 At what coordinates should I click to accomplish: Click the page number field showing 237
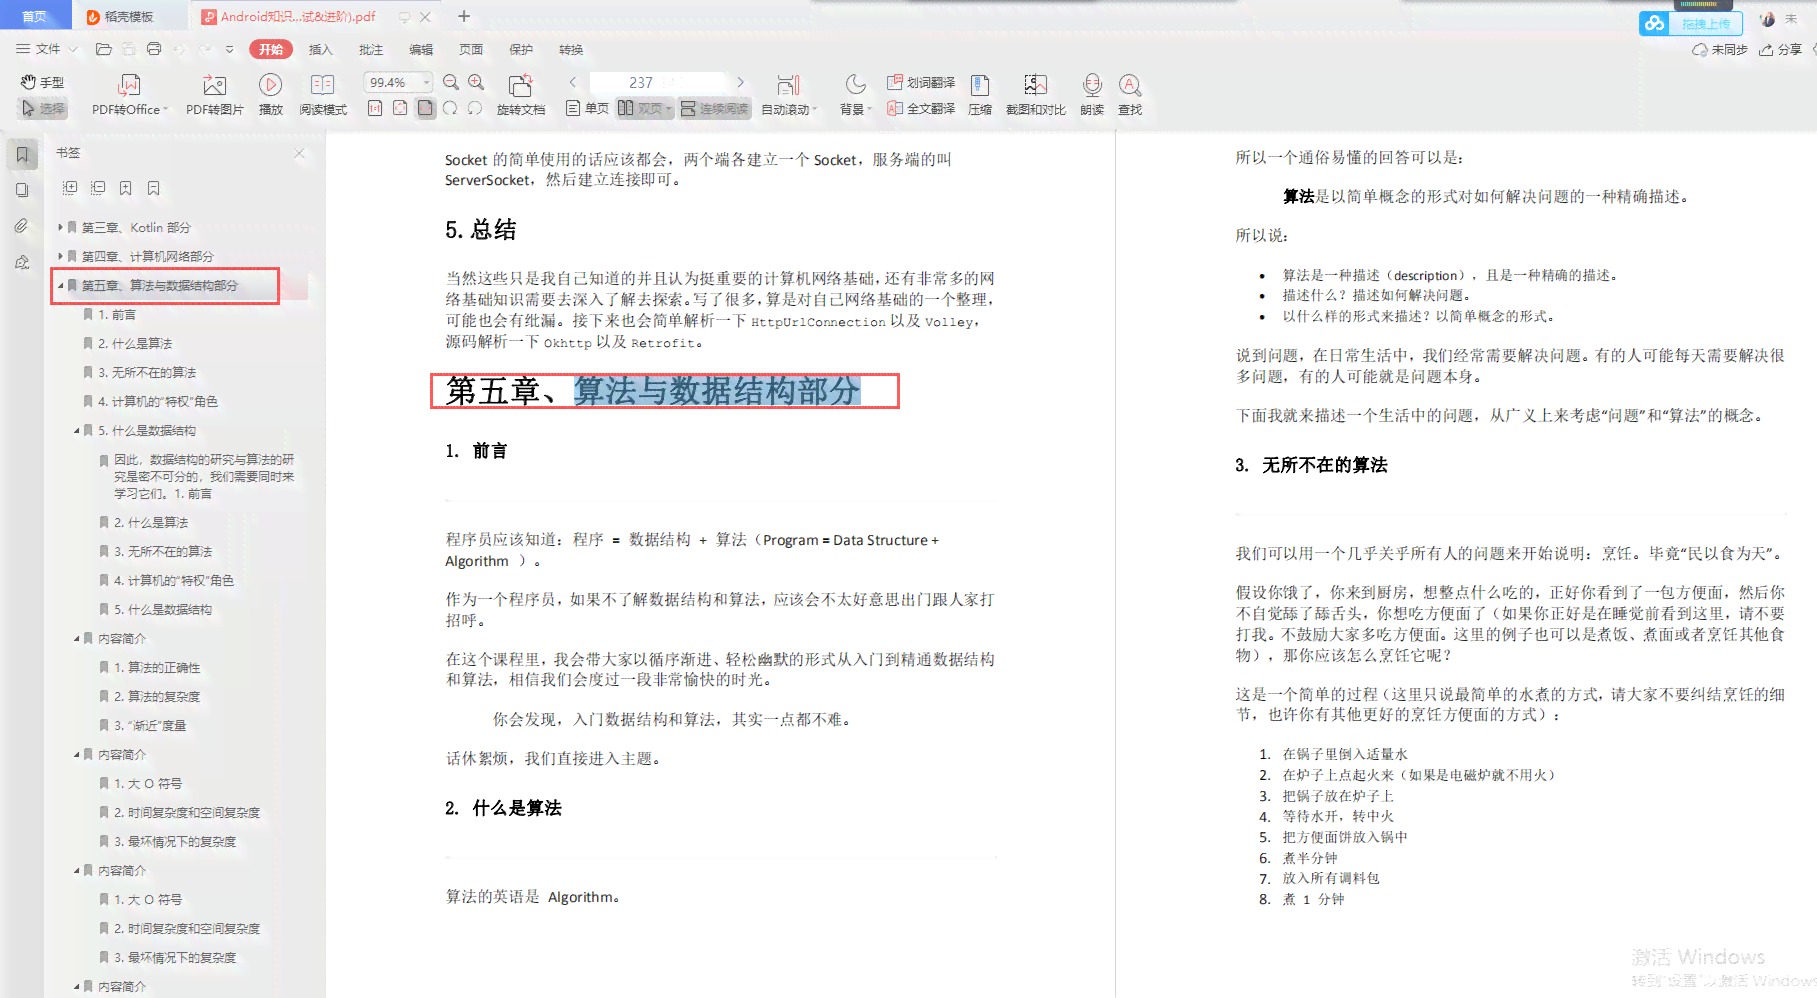coord(657,82)
